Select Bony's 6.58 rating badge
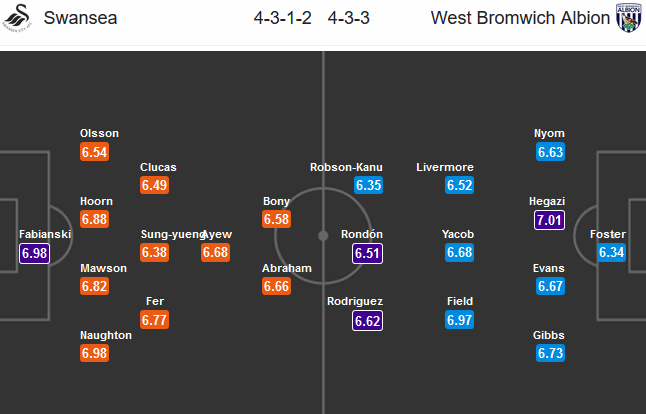This screenshot has height=414, width=646. pos(276,219)
